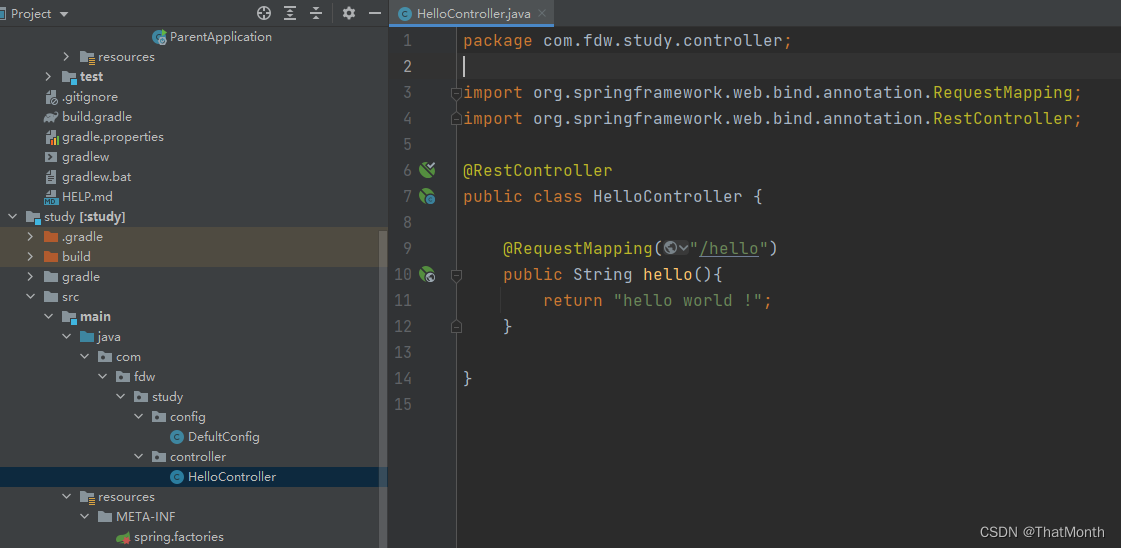Expand the orange build folder
The height and width of the screenshot is (548, 1121).
[x=30, y=256]
